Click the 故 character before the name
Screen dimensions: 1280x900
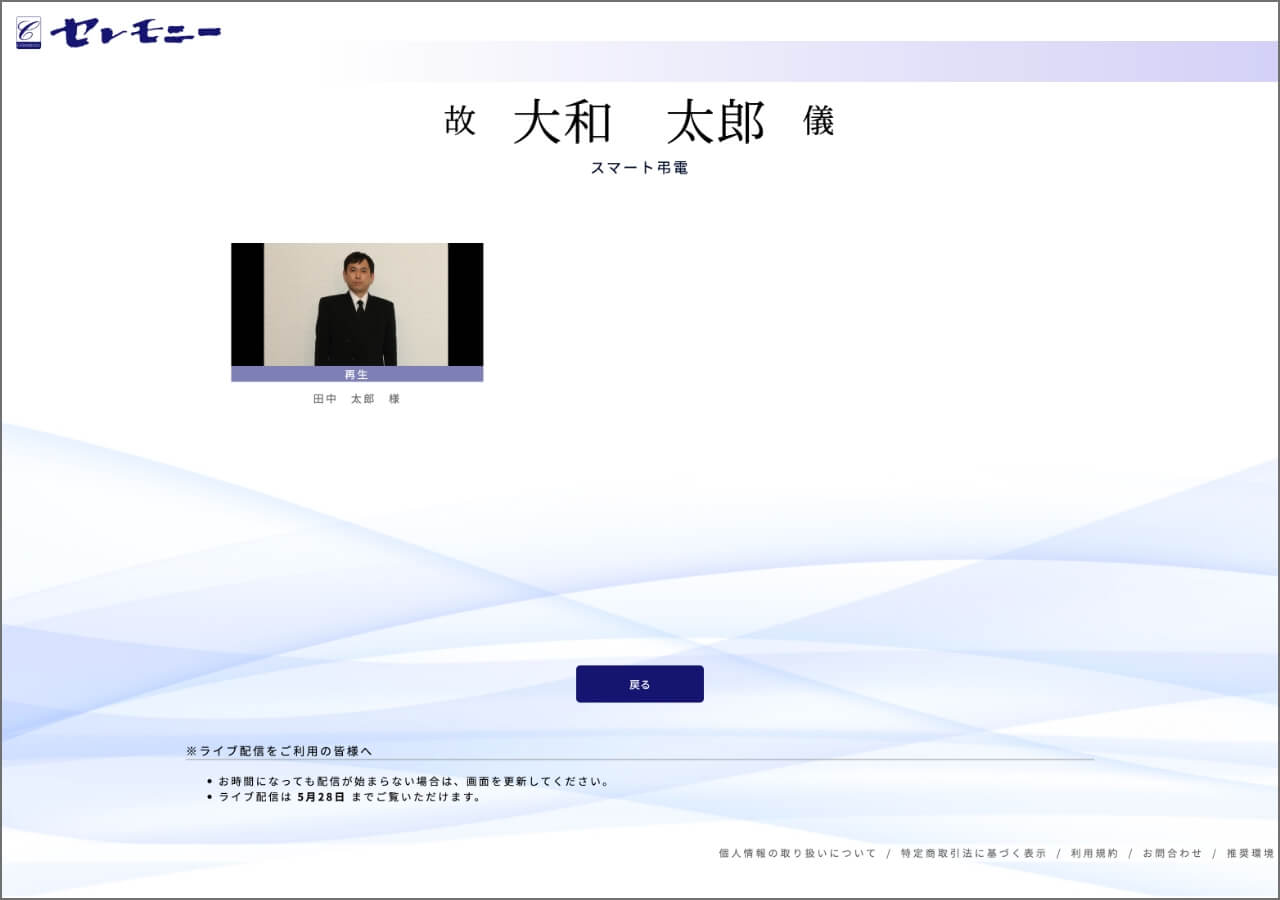point(460,122)
